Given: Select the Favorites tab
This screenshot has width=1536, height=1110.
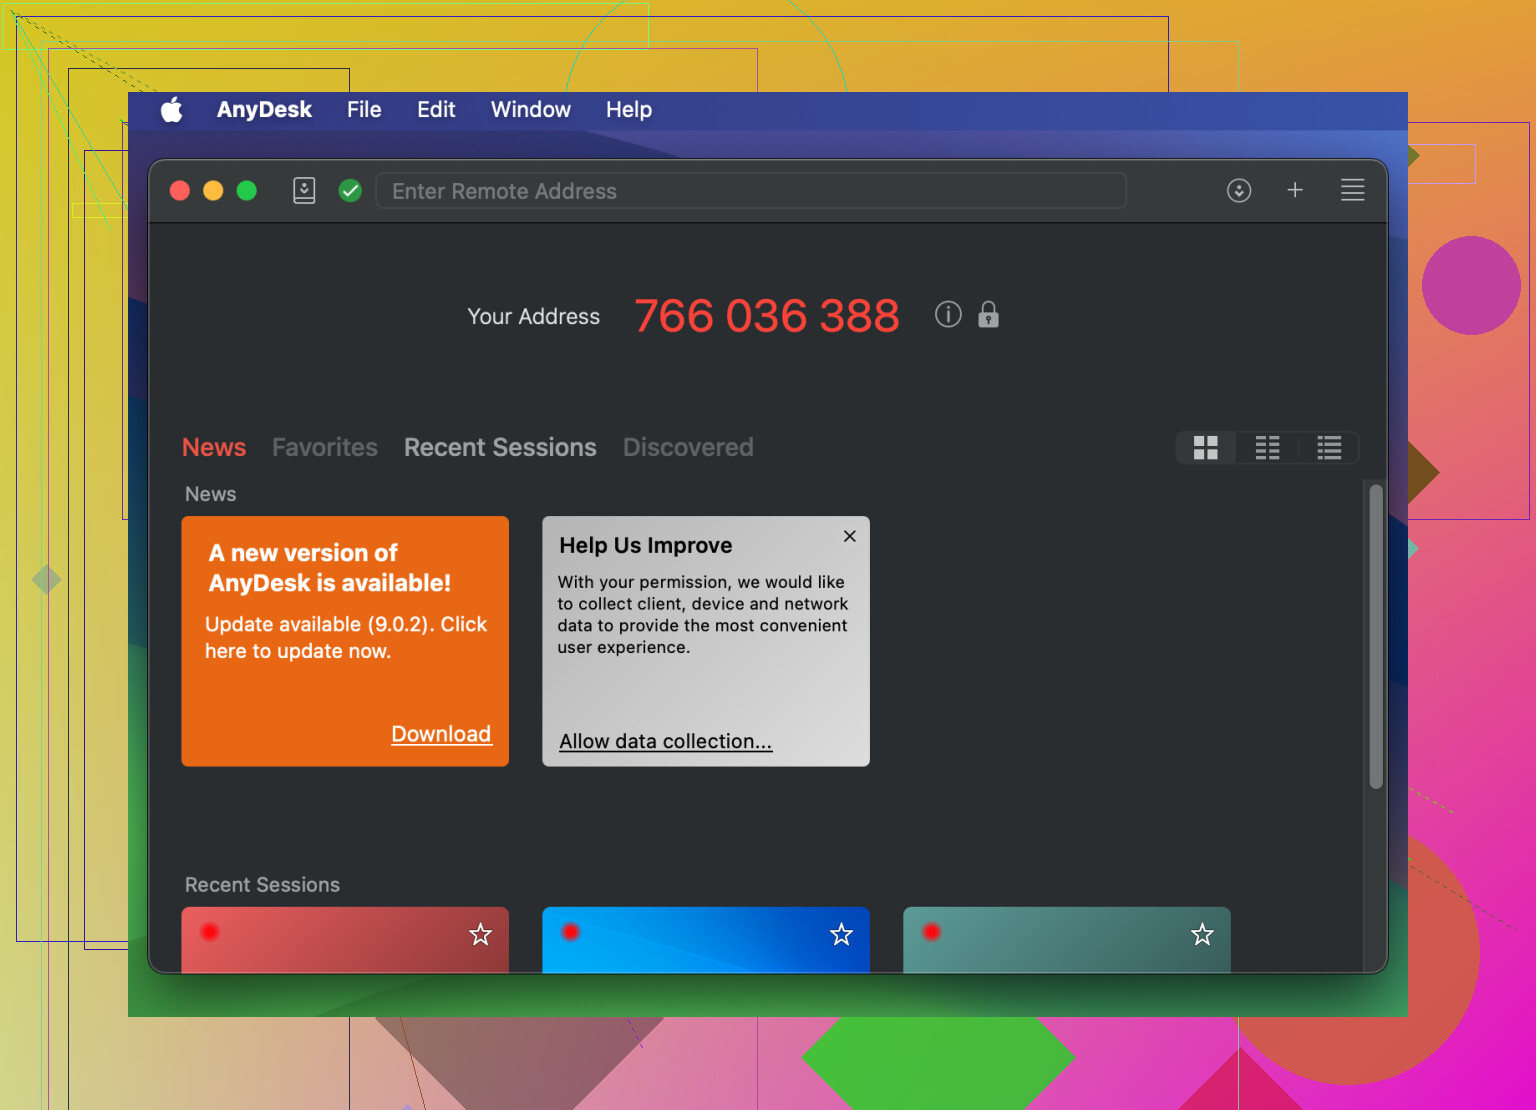Looking at the screenshot, I should click(x=325, y=447).
